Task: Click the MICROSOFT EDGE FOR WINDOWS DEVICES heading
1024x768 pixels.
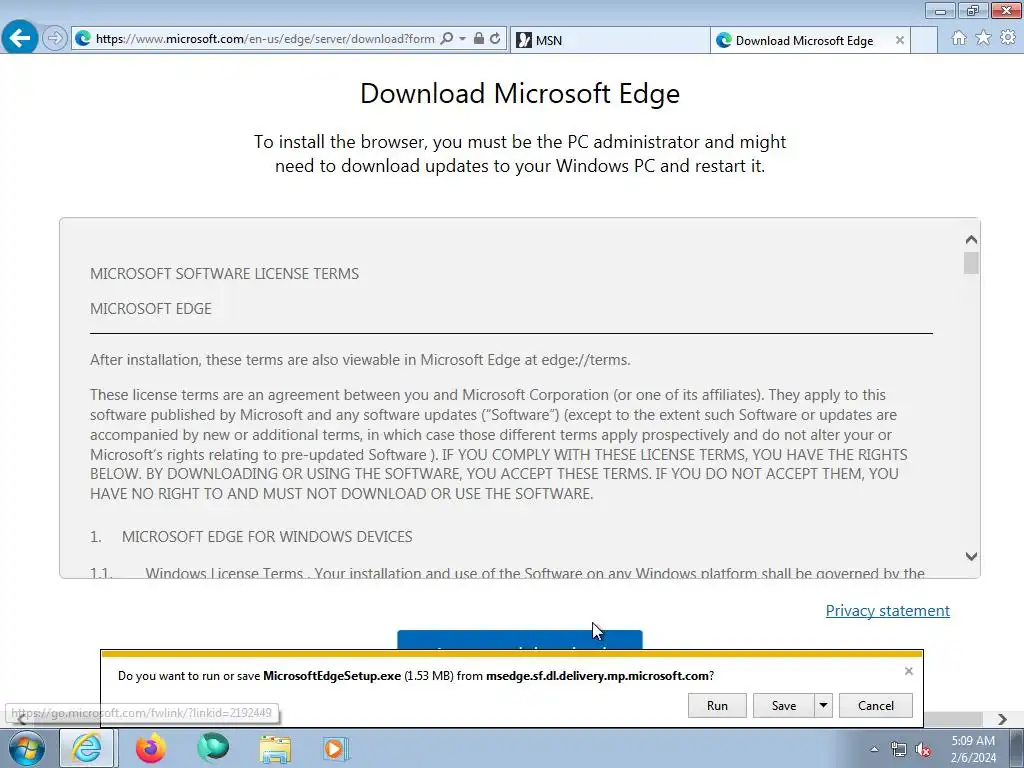Action: 267,537
